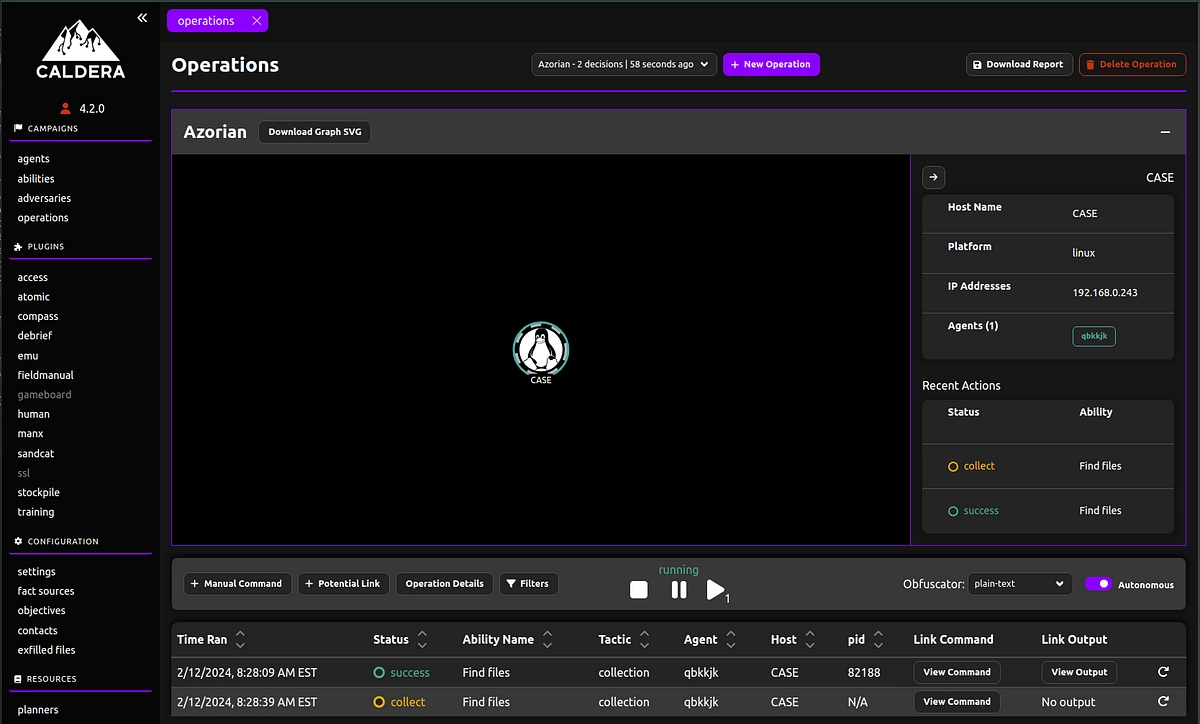This screenshot has height=724, width=1200.
Task: Sort the table by Tactic
Action: click(x=645, y=639)
